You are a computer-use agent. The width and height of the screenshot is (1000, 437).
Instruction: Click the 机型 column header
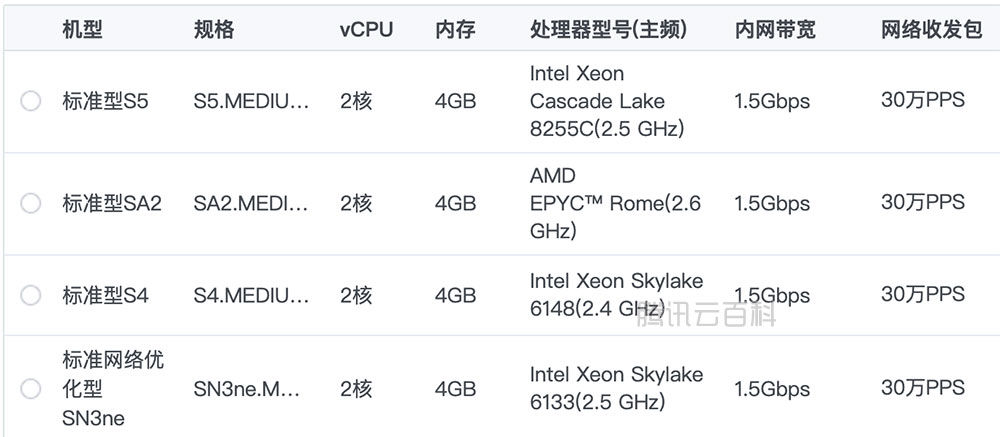[82, 30]
